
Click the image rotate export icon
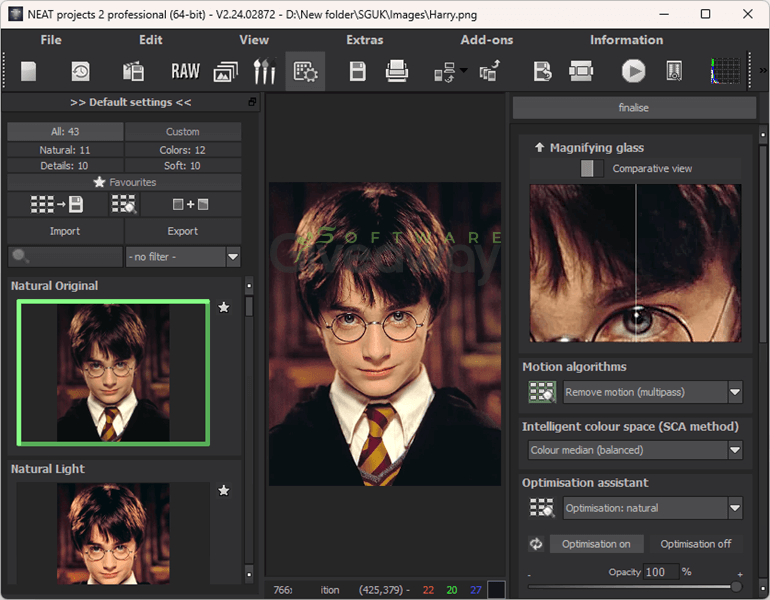pyautogui.click(x=489, y=71)
